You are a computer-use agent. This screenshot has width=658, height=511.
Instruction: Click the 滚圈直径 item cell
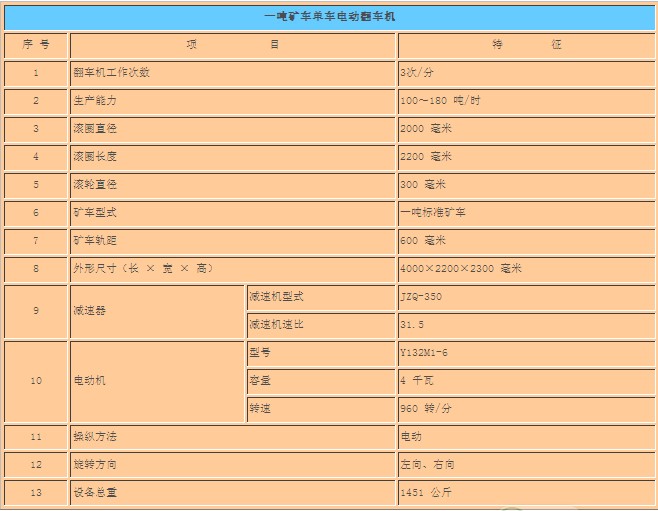coord(95,129)
